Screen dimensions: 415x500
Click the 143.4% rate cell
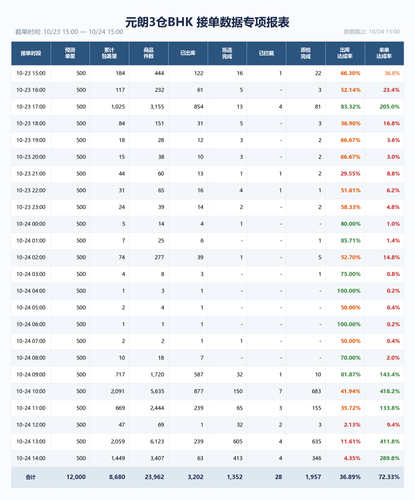pos(390,375)
